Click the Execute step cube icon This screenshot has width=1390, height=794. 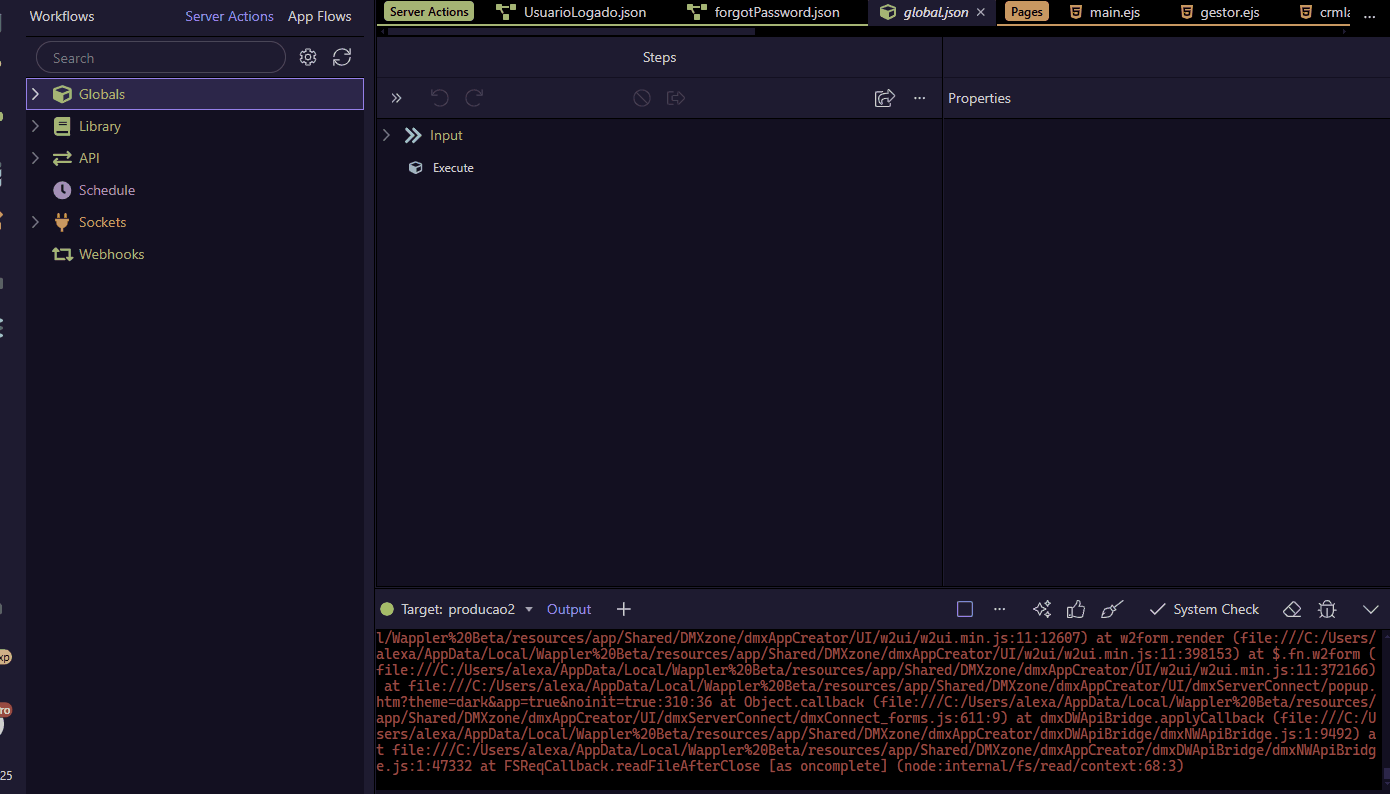pyautogui.click(x=416, y=167)
